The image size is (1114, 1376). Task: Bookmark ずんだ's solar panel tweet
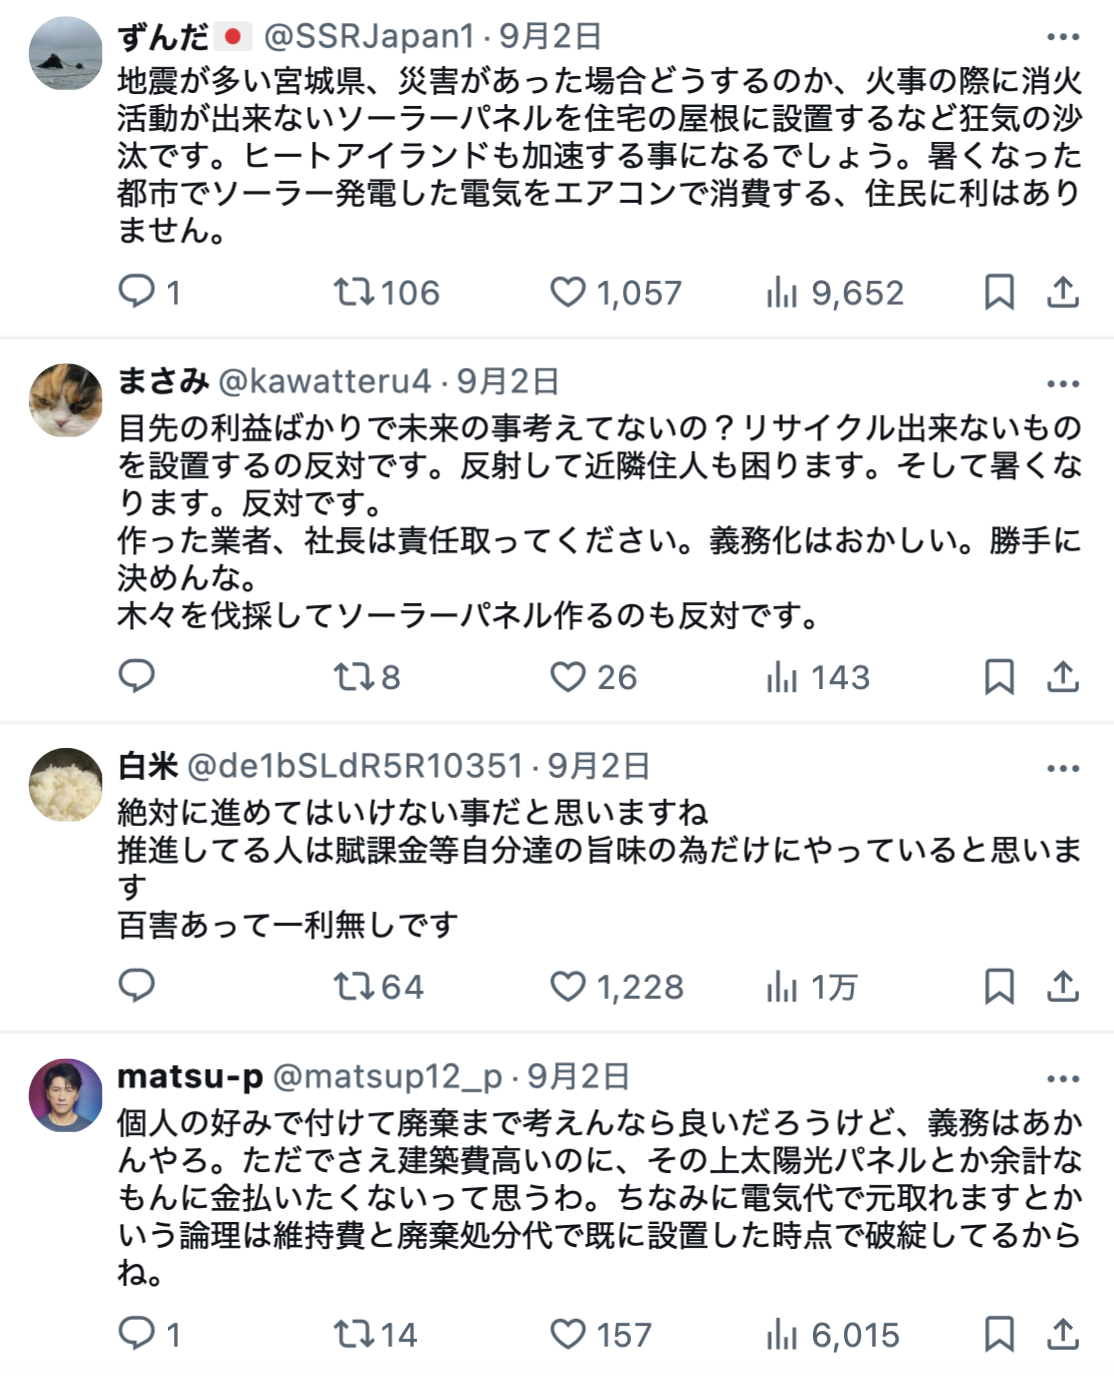(999, 291)
